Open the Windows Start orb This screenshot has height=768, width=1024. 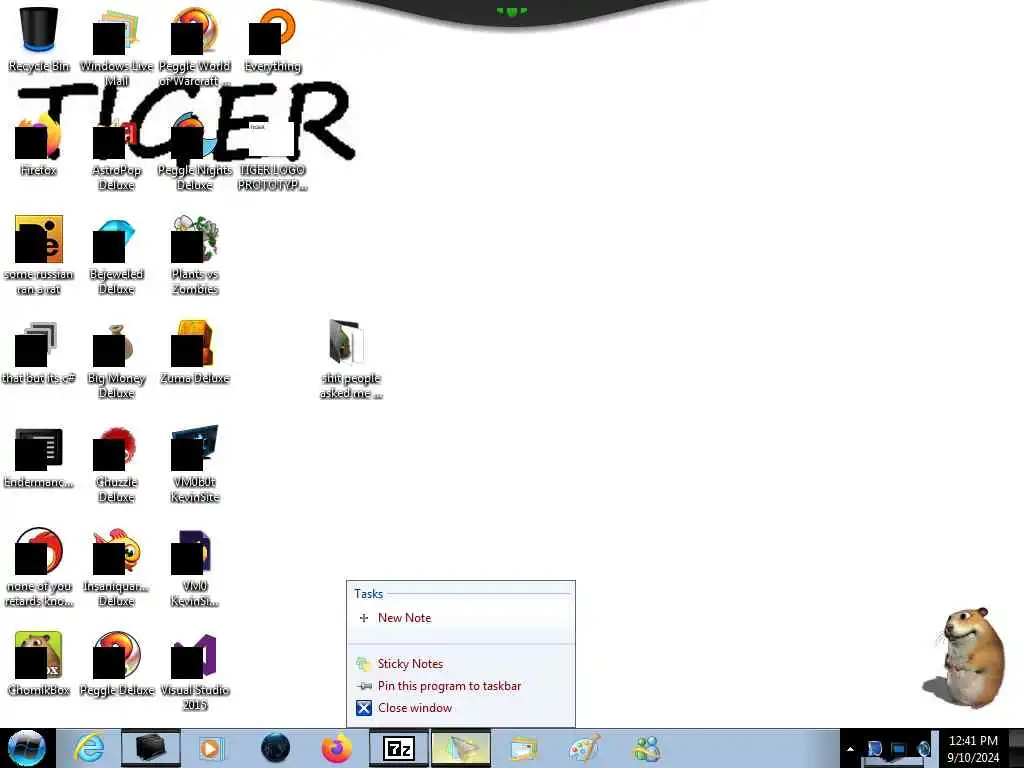coord(27,748)
